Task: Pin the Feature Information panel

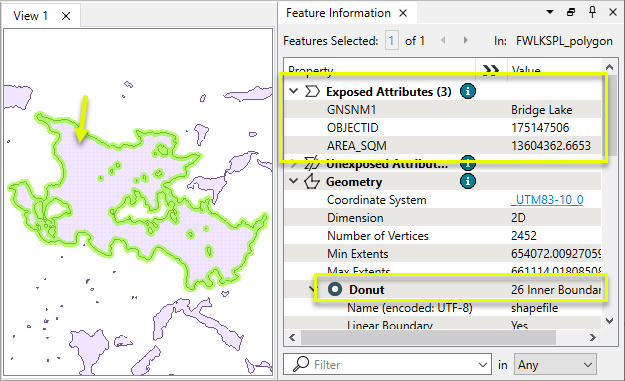Action: (x=592, y=12)
